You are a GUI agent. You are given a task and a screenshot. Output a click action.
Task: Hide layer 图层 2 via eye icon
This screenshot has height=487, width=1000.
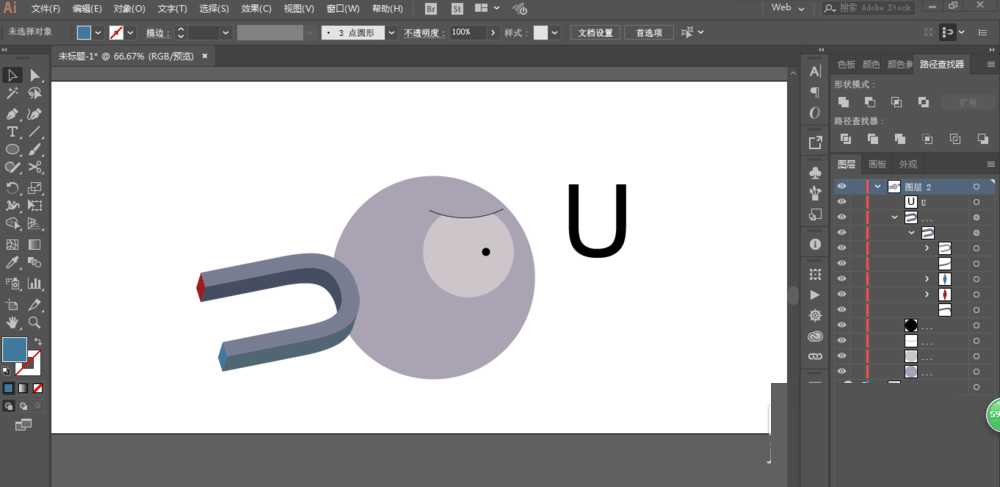click(841, 186)
